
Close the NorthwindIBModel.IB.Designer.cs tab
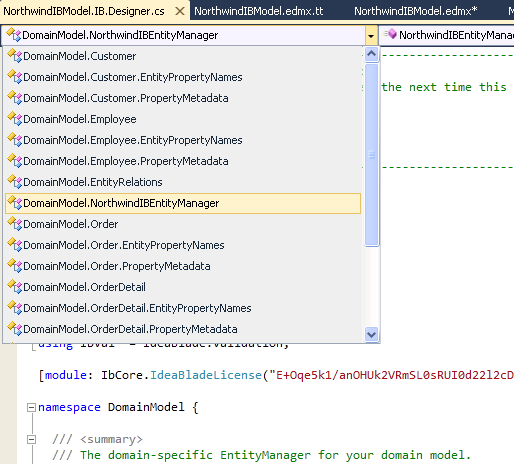(180, 11)
